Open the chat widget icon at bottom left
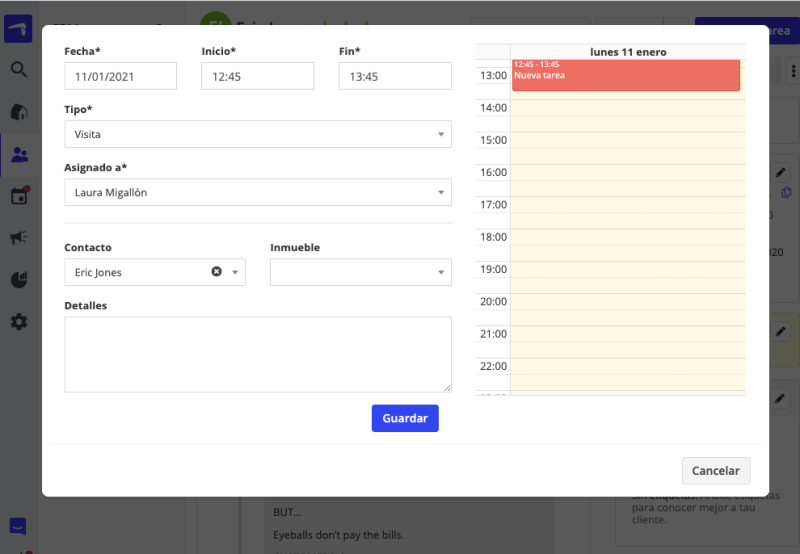This screenshot has width=800, height=554. 19,526
